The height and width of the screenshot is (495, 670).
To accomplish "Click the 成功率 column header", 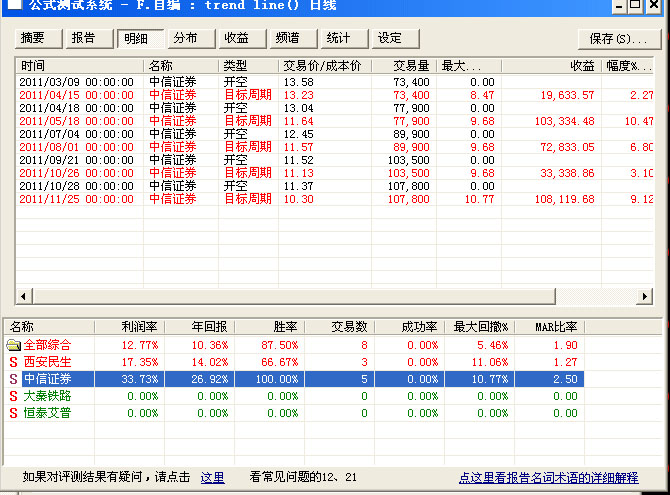I will click(x=410, y=327).
